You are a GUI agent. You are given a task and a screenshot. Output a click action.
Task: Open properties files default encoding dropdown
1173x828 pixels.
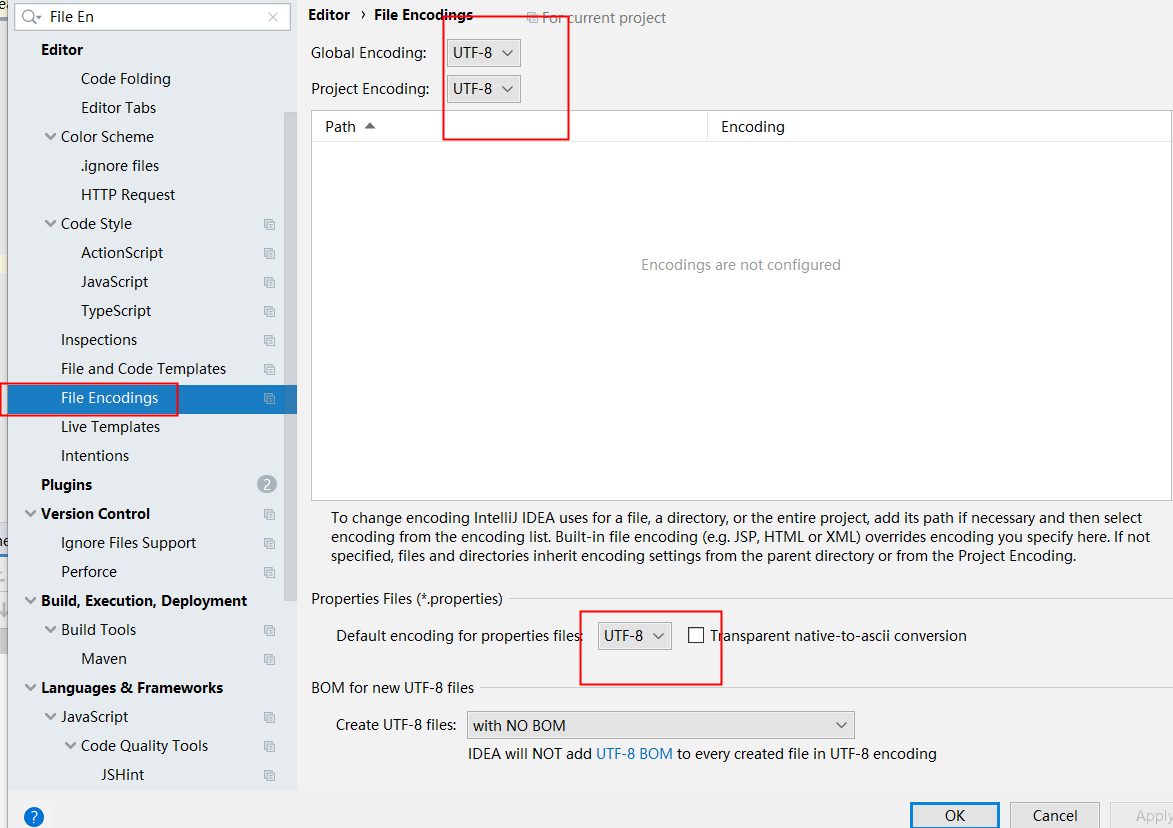634,636
